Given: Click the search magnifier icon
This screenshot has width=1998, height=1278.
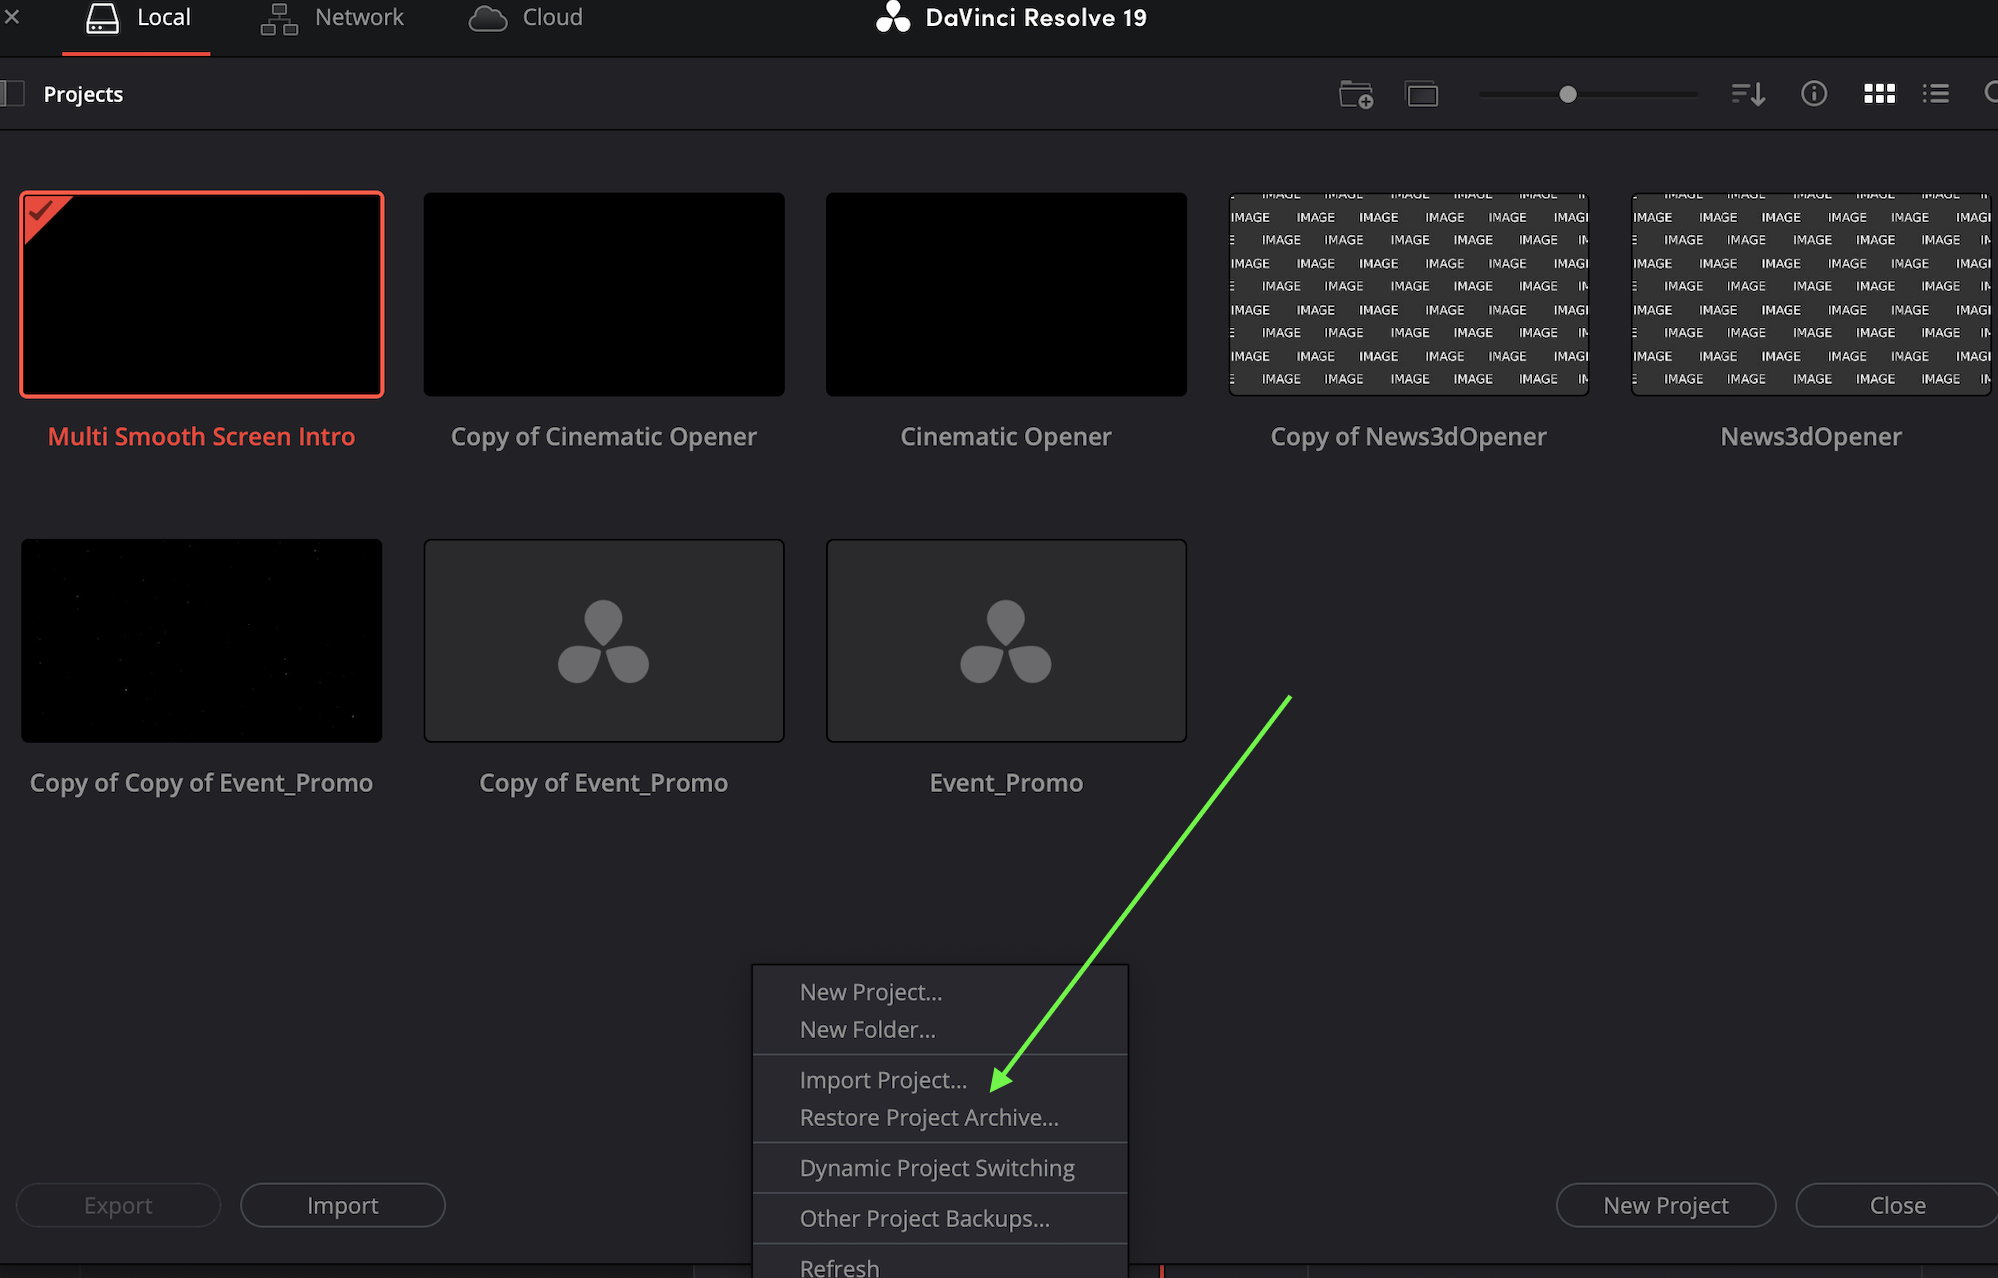Looking at the screenshot, I should (x=1990, y=94).
